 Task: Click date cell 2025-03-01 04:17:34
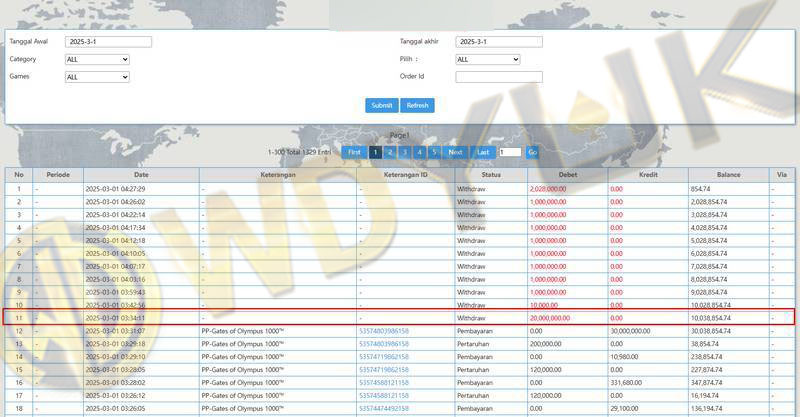click(x=115, y=228)
